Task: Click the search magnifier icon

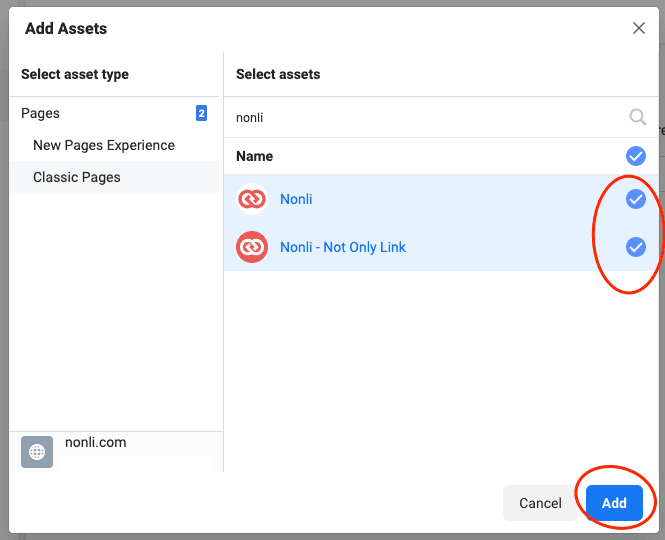Action: coord(637,117)
